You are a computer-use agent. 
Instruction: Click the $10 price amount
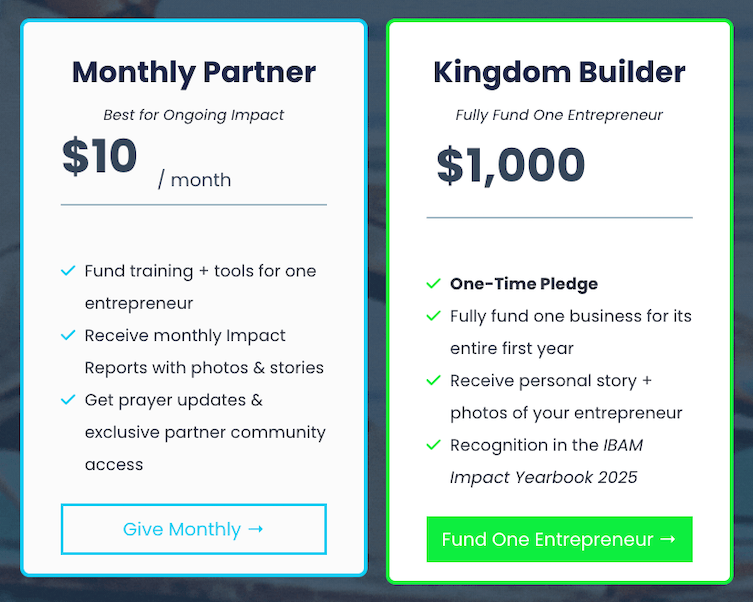(99, 157)
